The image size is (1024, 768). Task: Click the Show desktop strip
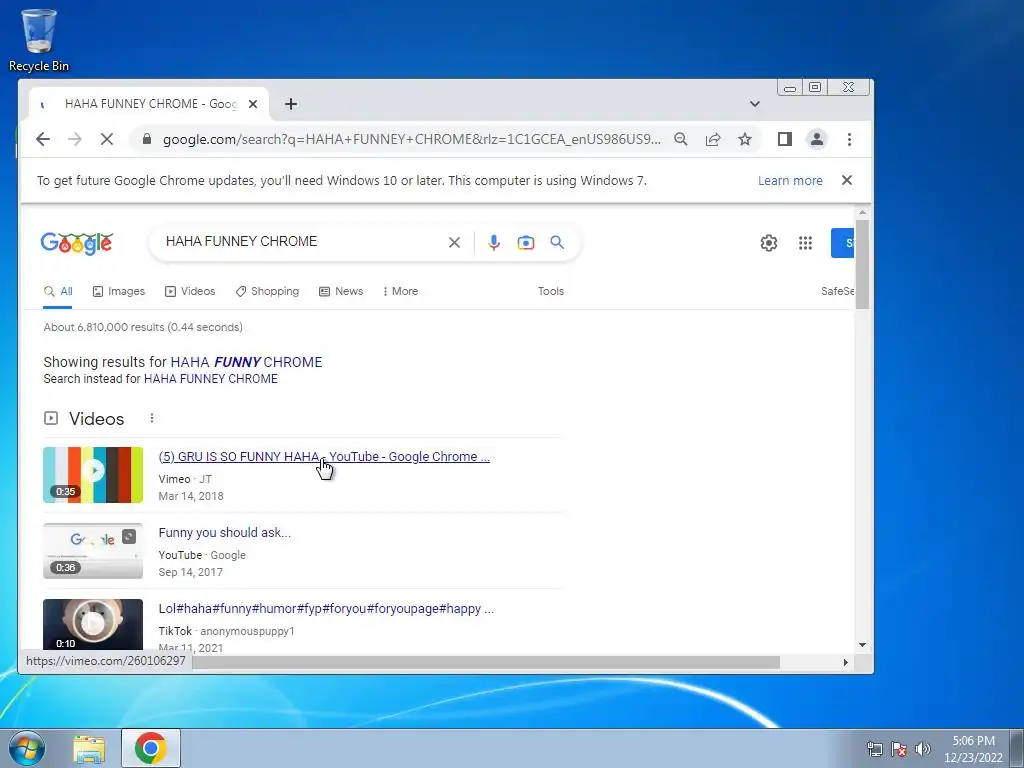tap(1017, 748)
